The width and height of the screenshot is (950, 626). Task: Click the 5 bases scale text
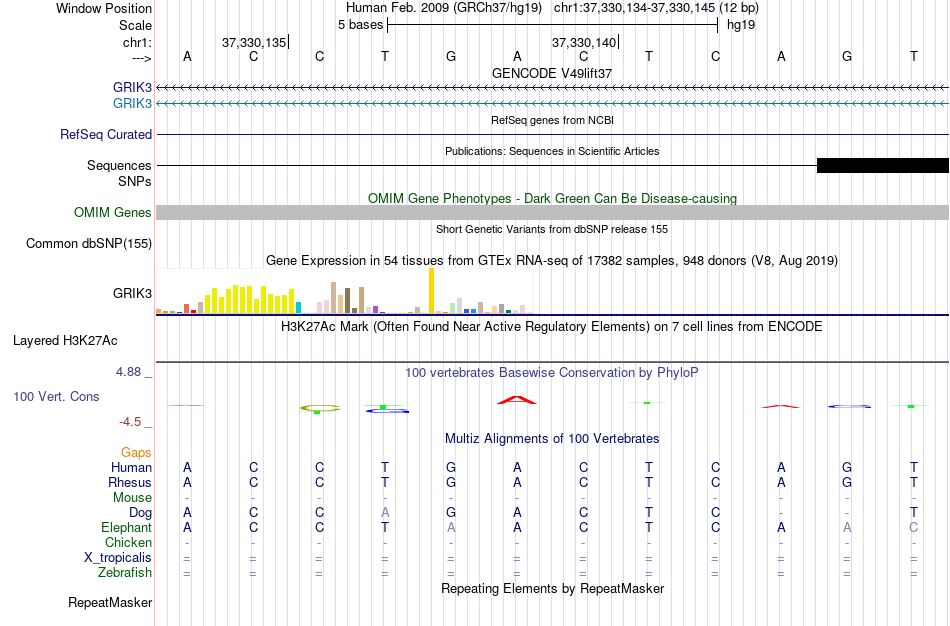click(360, 25)
